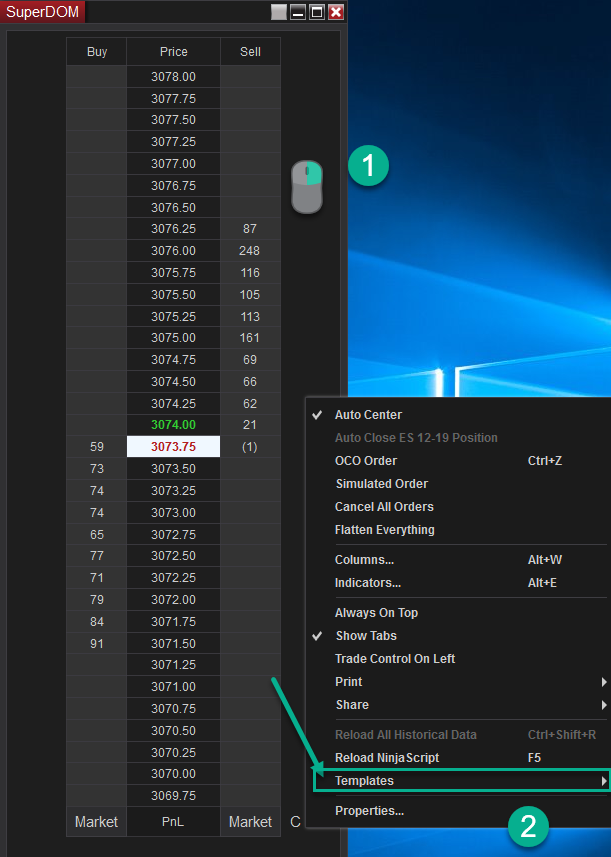Screen dimensions: 611x857
Task: Click buy size 65 at 3072.75
Action: click(x=97, y=534)
